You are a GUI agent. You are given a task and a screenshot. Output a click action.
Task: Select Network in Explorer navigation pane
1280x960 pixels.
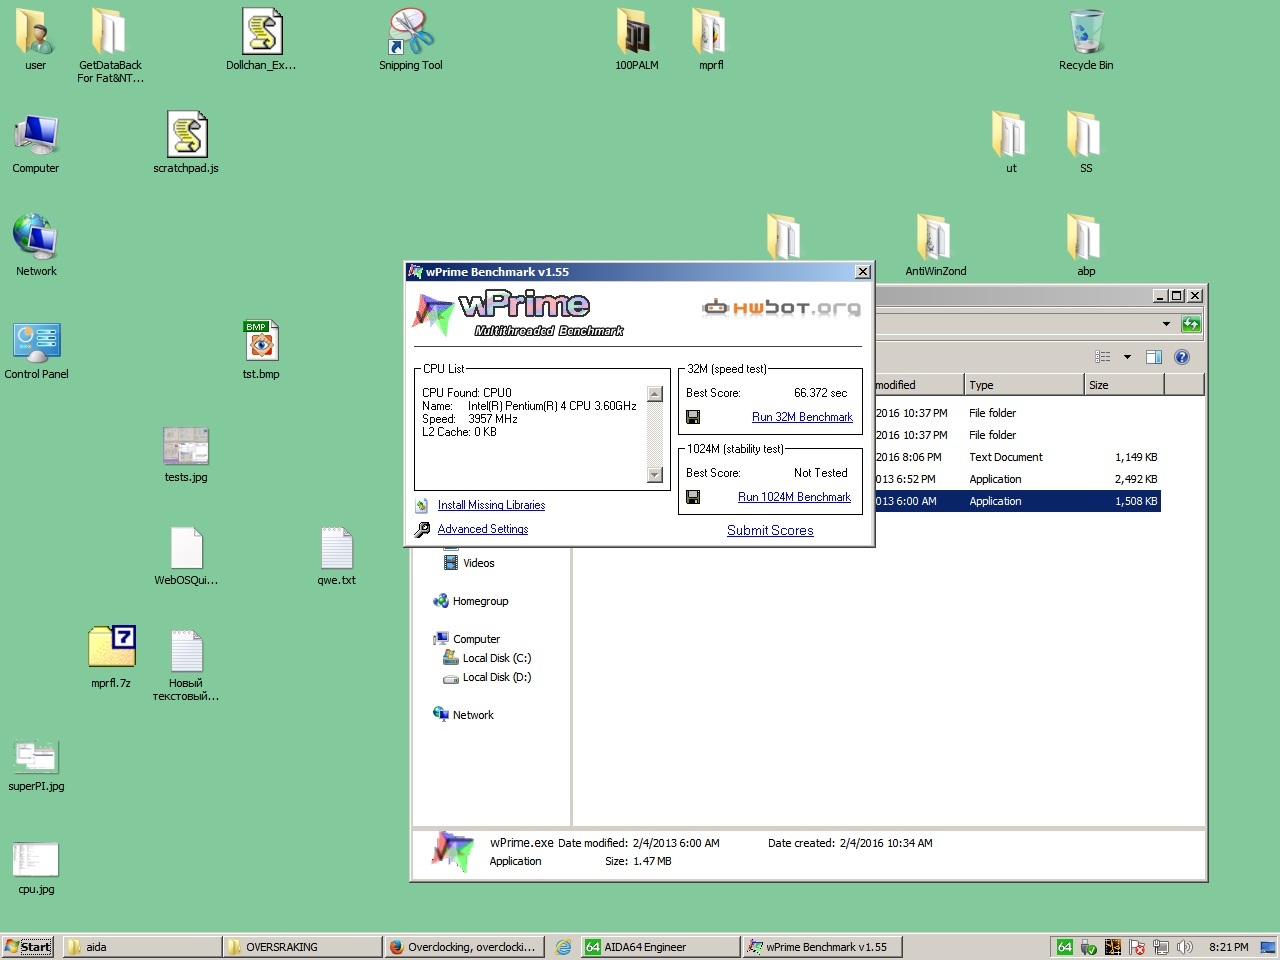click(x=464, y=715)
